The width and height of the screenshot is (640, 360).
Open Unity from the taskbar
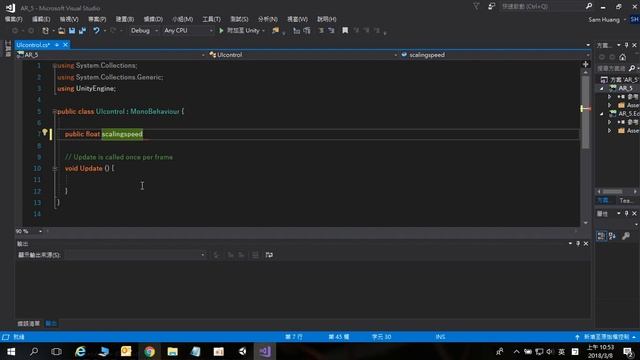[x=242, y=351]
